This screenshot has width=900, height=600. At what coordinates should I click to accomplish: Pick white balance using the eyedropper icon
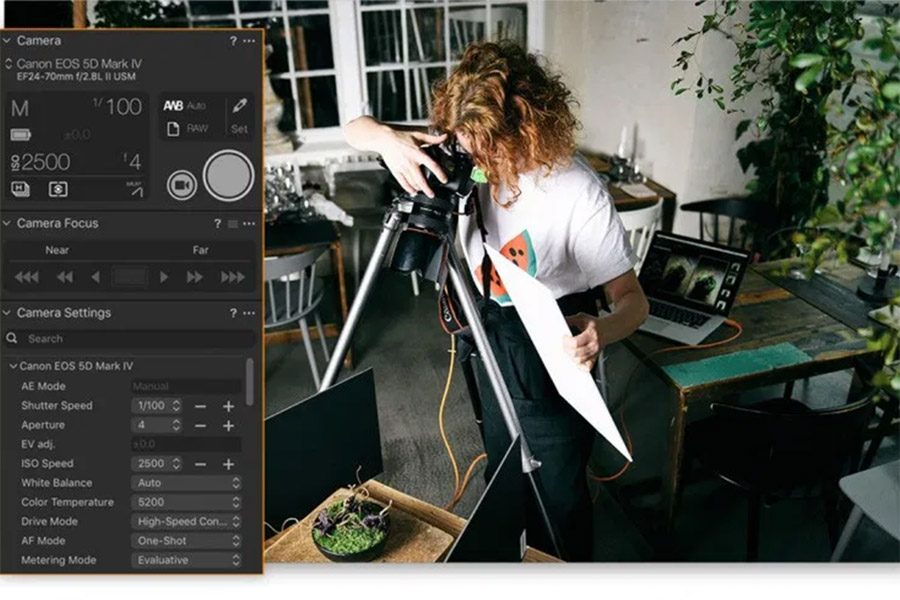(238, 105)
